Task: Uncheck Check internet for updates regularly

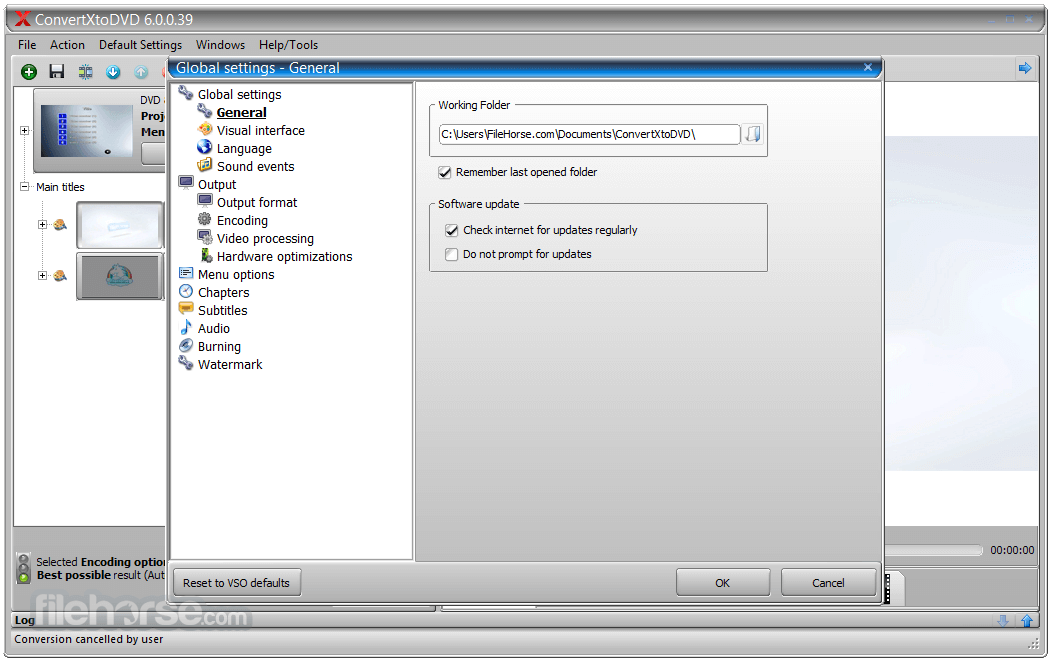Action: (x=452, y=230)
